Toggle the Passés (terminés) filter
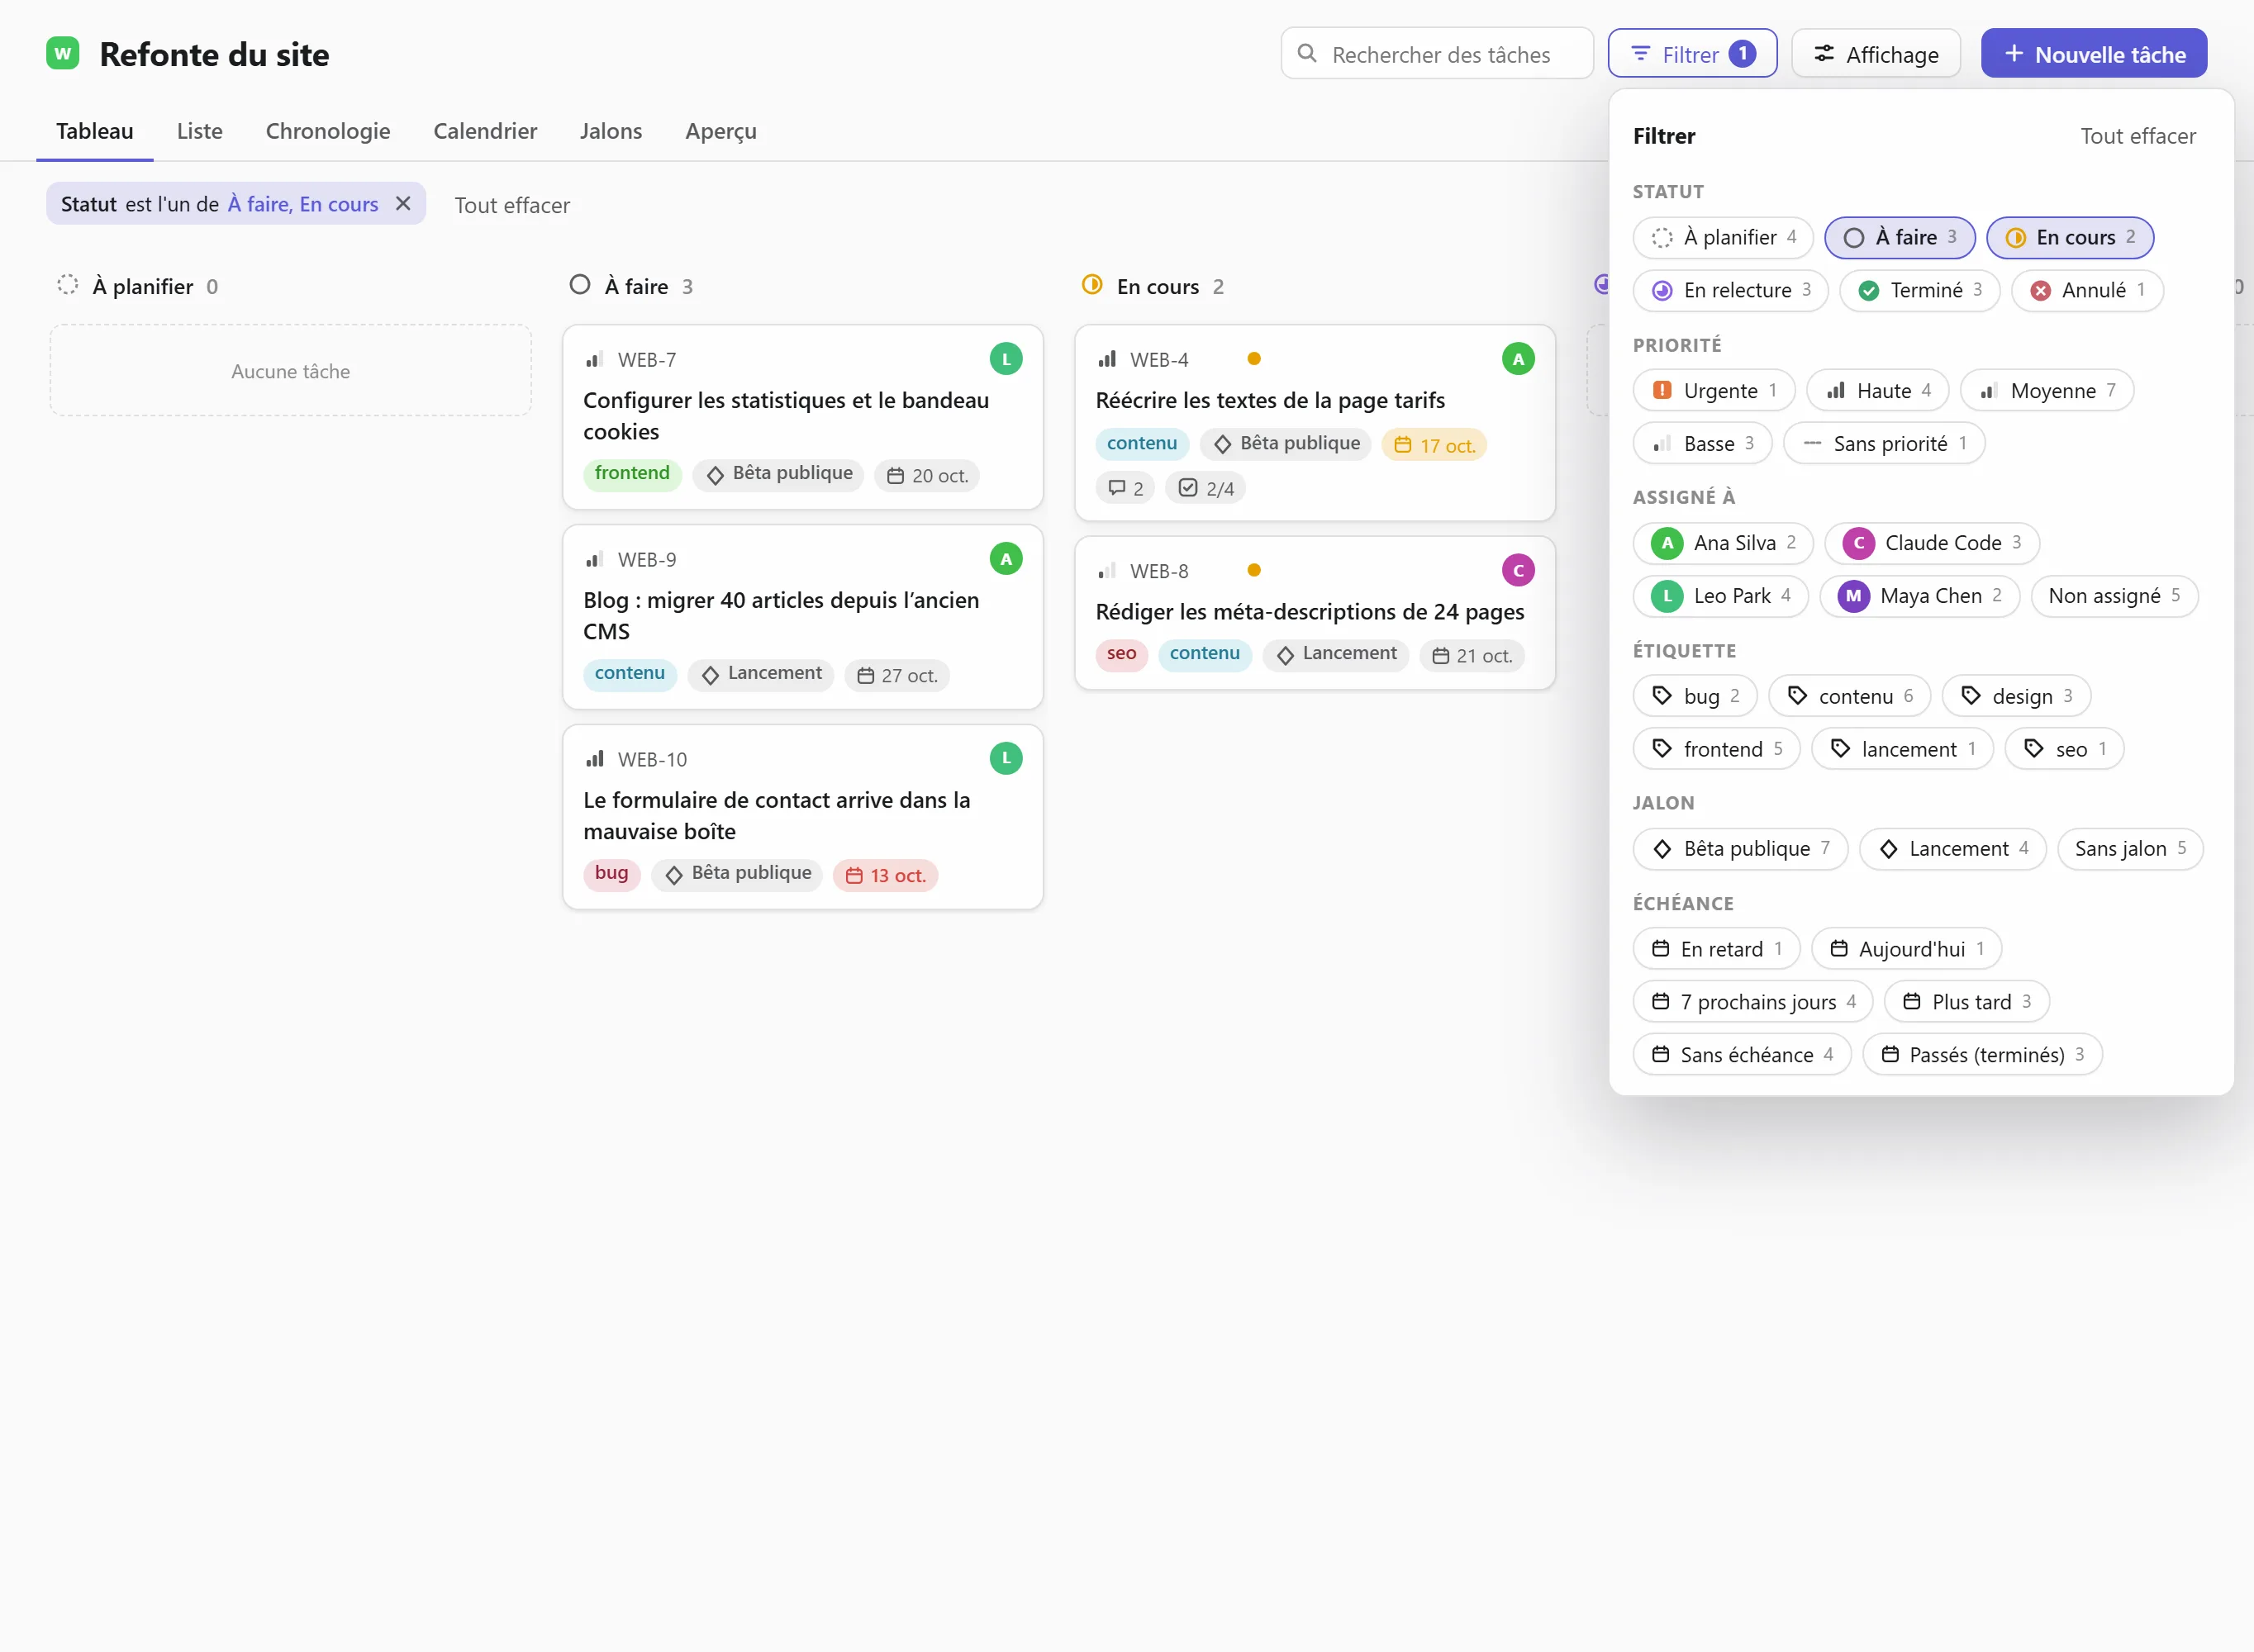2254x1652 pixels. tap(1982, 1055)
